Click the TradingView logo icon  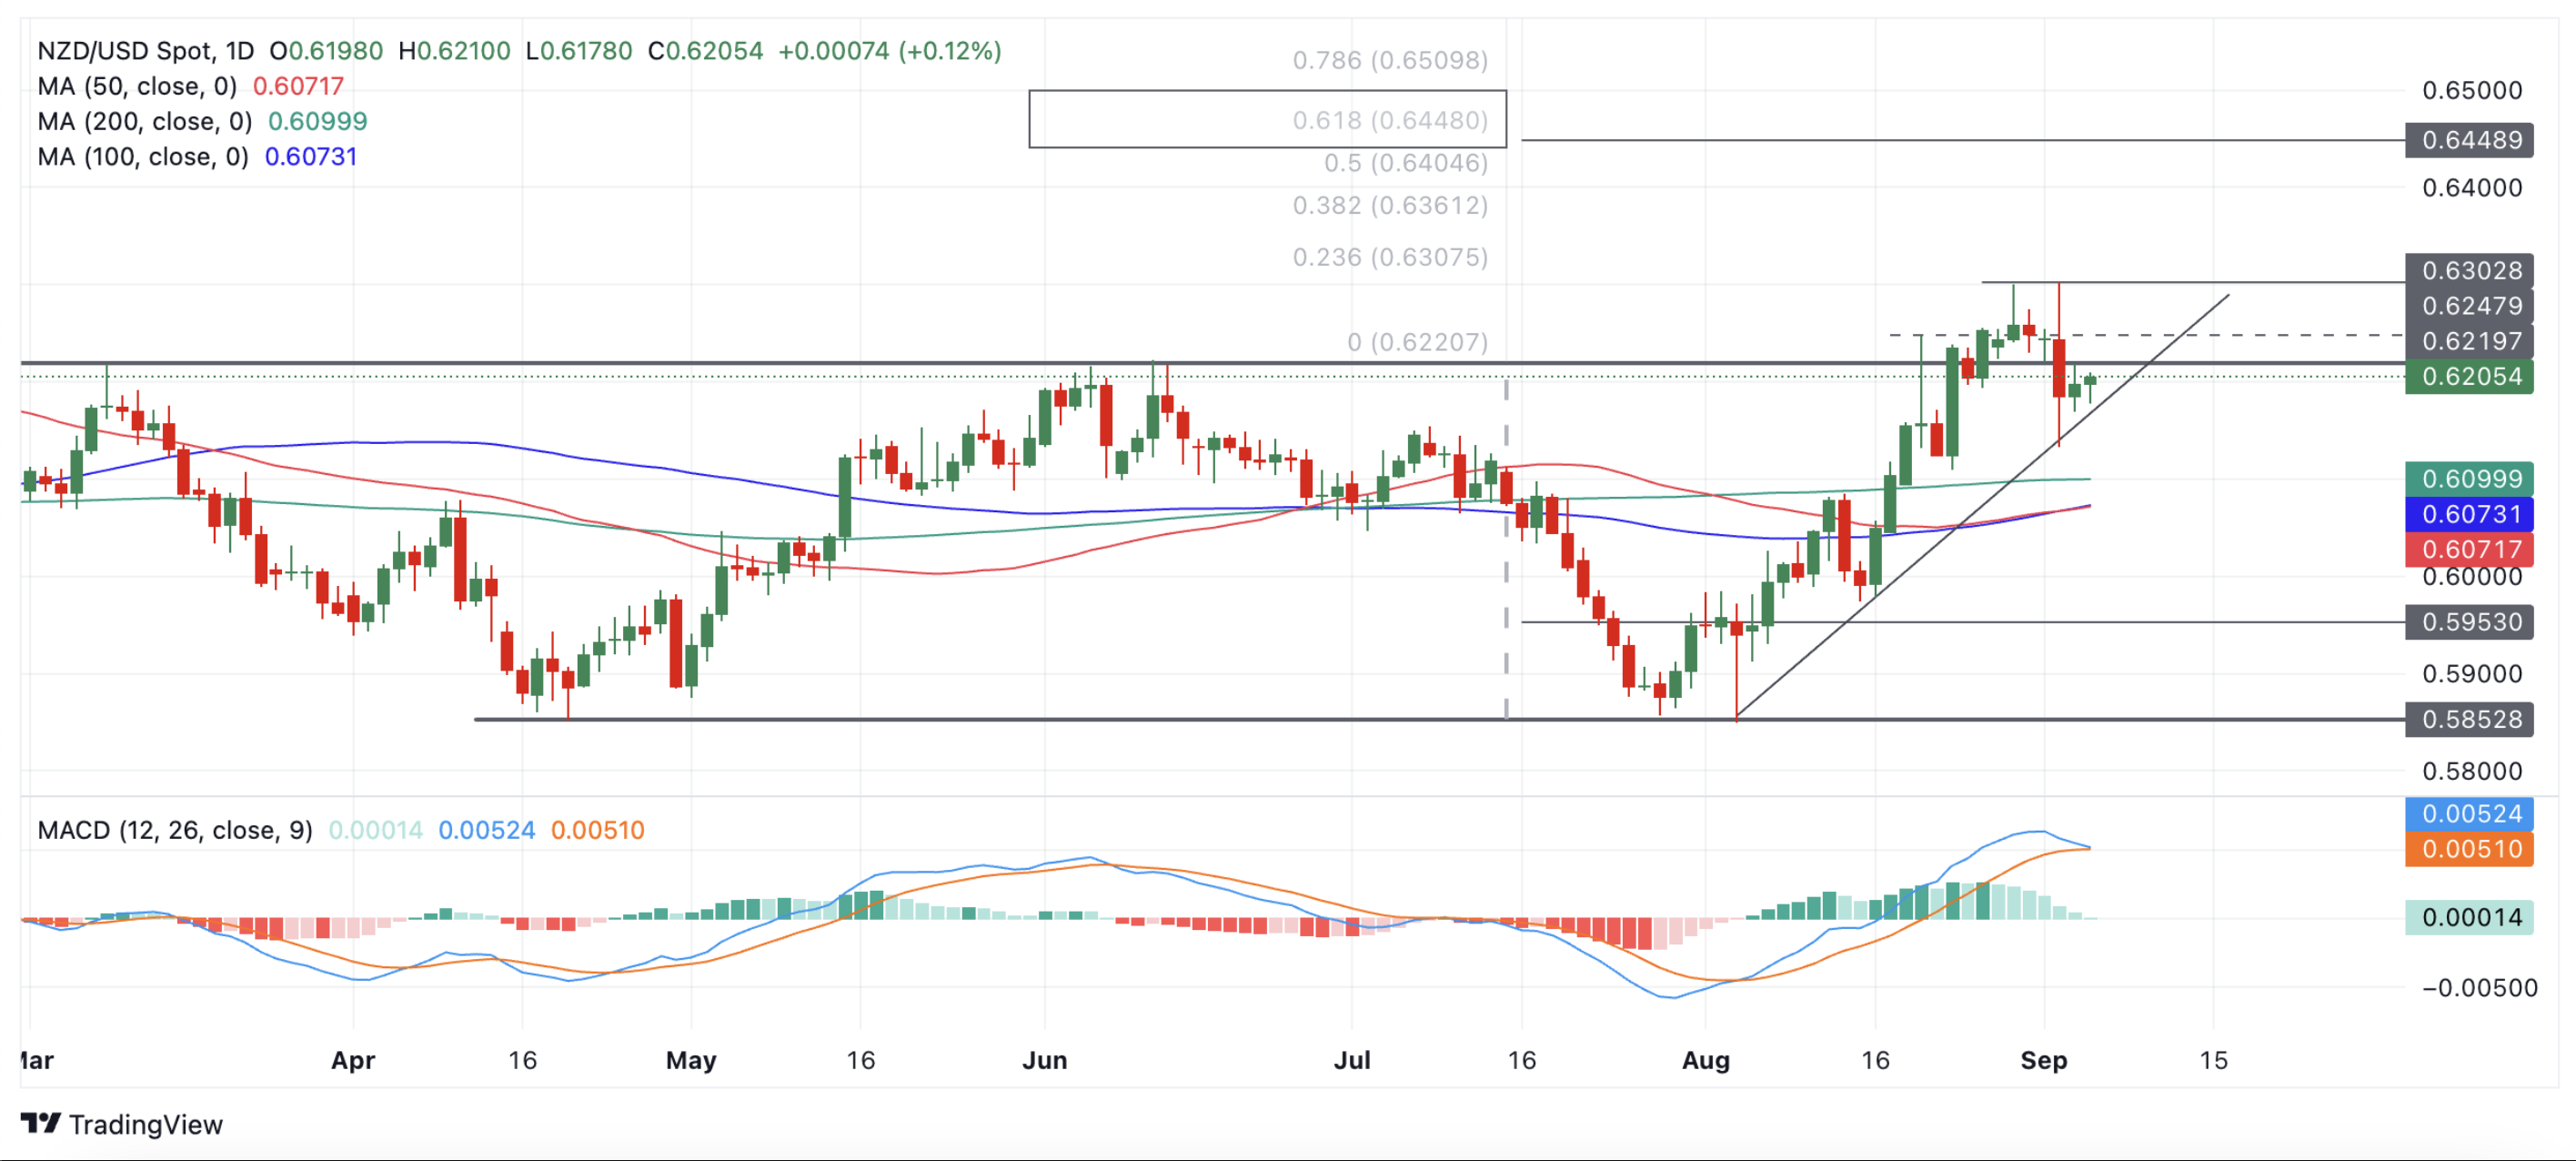pos(41,1123)
